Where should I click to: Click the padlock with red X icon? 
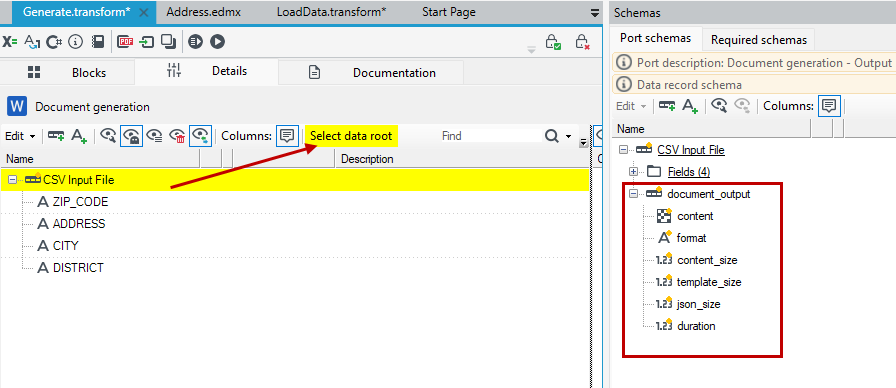(x=582, y=42)
